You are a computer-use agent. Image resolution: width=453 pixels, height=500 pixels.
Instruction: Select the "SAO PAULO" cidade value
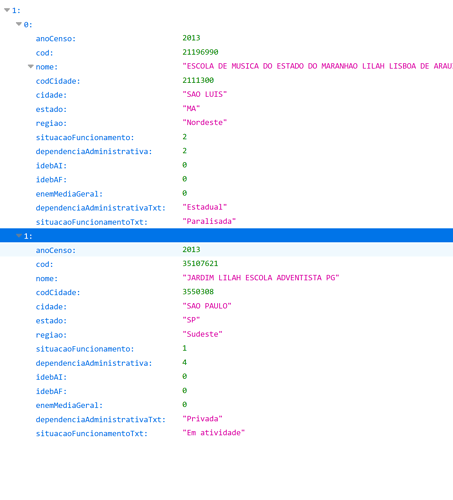coord(207,306)
